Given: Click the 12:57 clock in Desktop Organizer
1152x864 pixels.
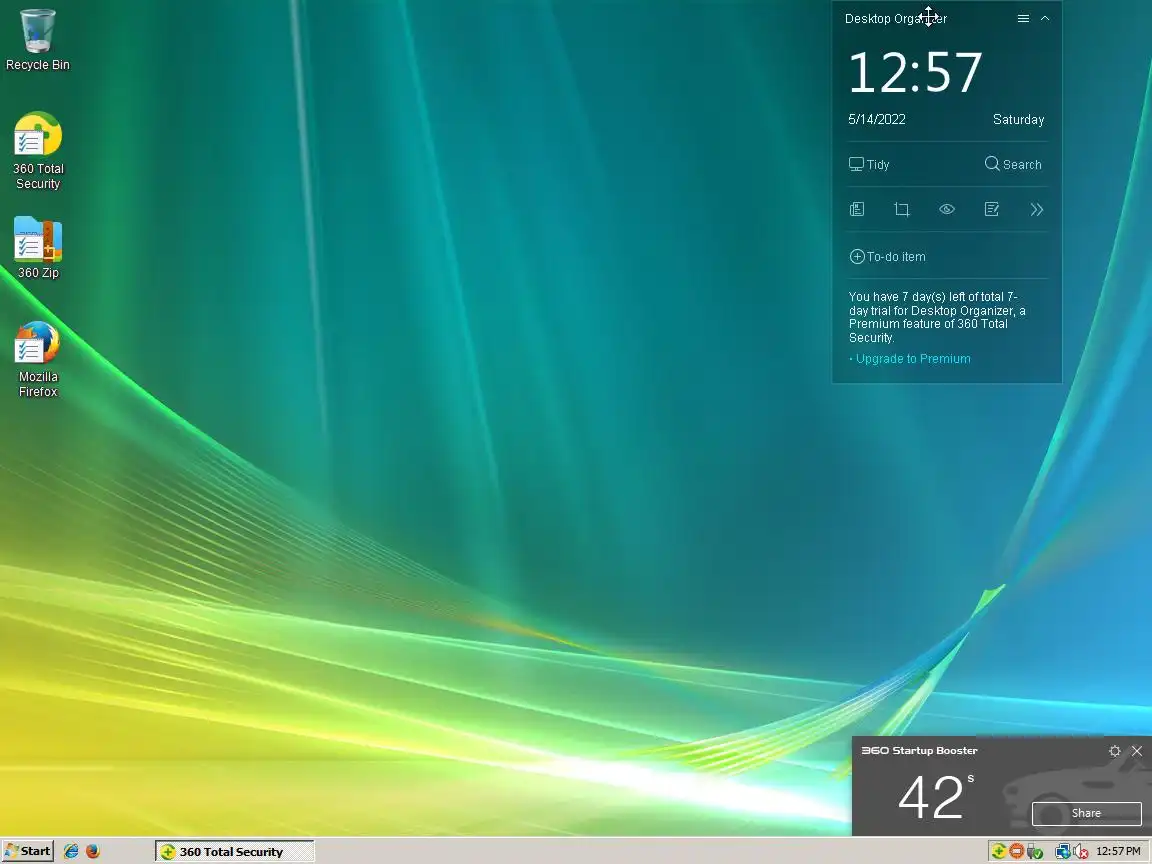Looking at the screenshot, I should pos(915,73).
